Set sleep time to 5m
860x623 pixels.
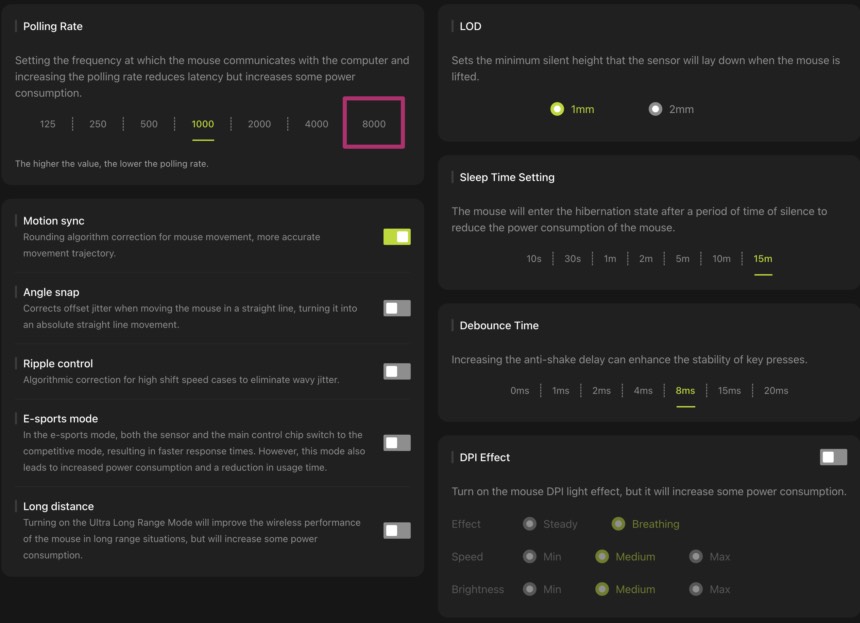pos(682,259)
